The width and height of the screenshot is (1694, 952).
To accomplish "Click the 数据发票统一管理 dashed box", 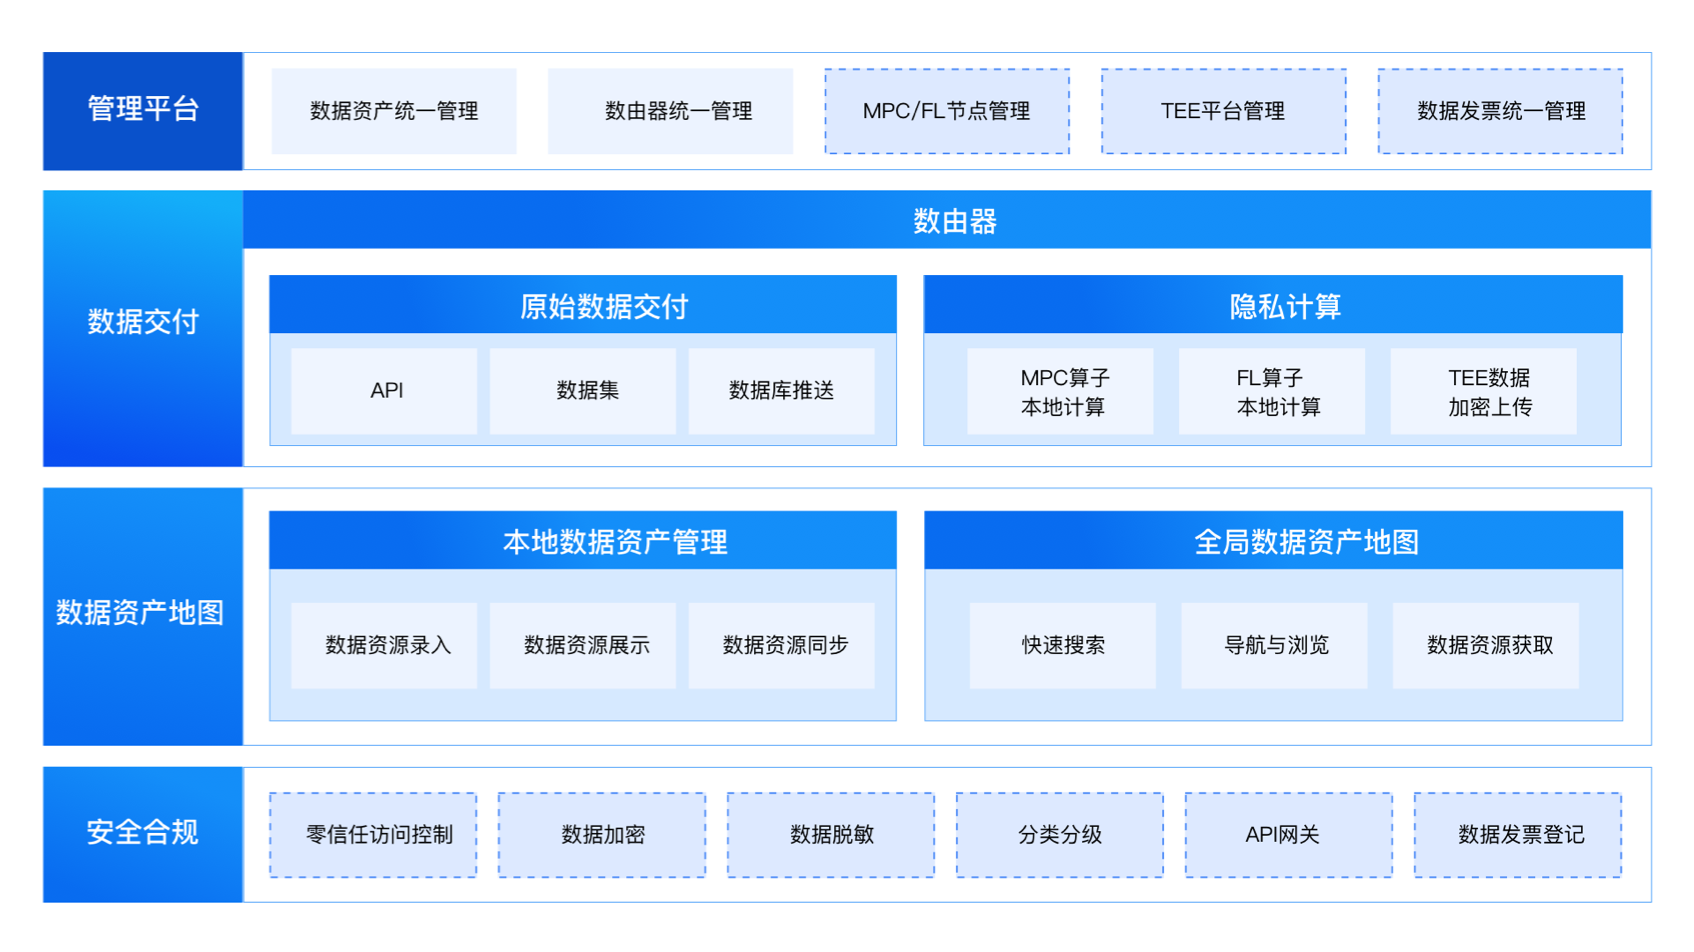I will click(x=1500, y=111).
